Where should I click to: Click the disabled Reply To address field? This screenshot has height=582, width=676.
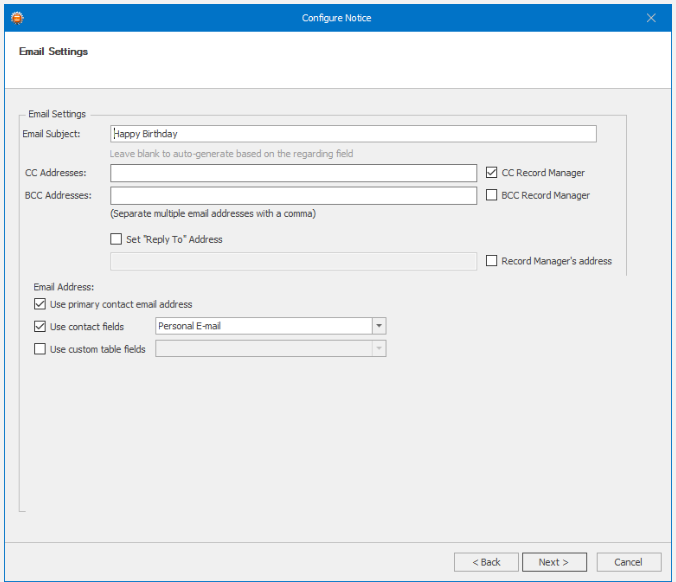pos(293,261)
